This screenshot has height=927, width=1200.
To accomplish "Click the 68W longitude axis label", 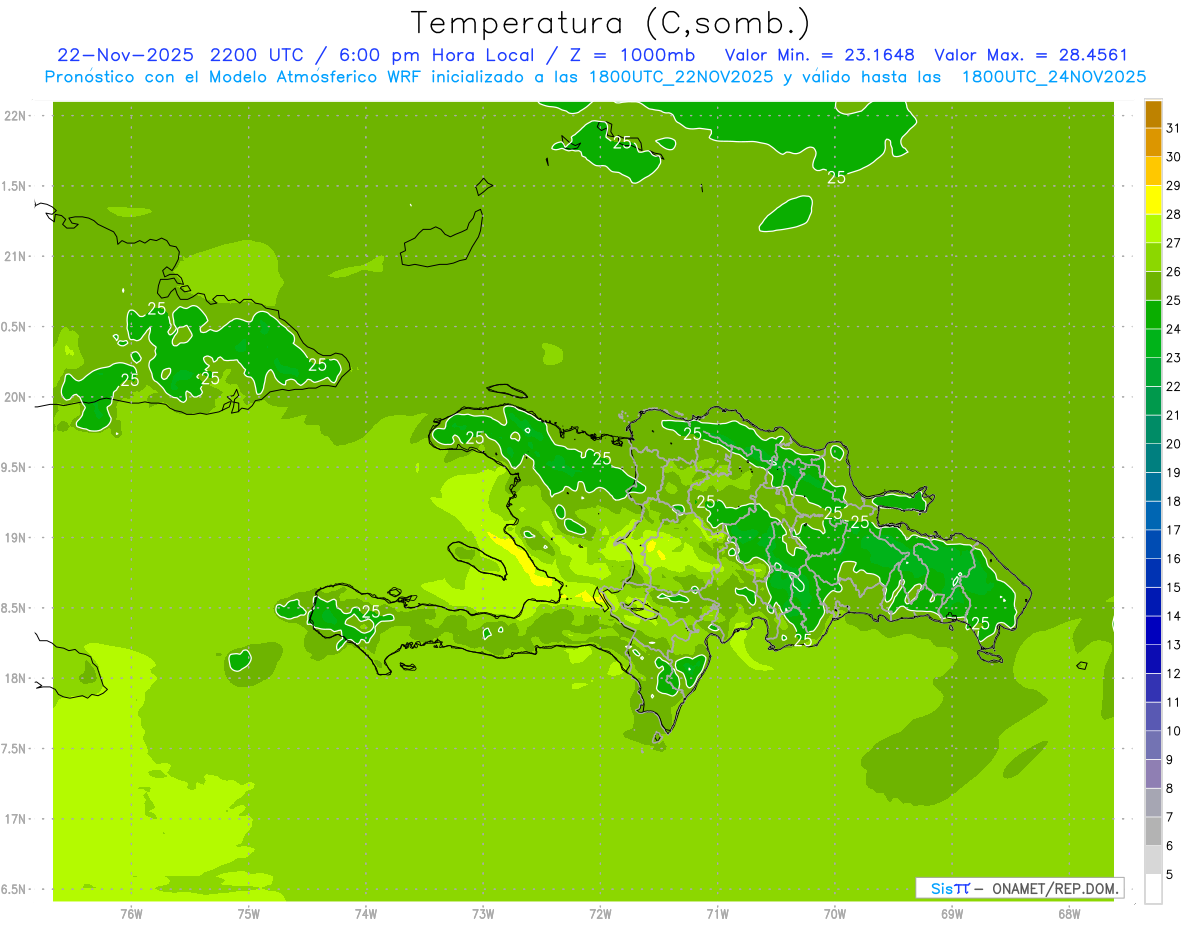I will 1069,913.
